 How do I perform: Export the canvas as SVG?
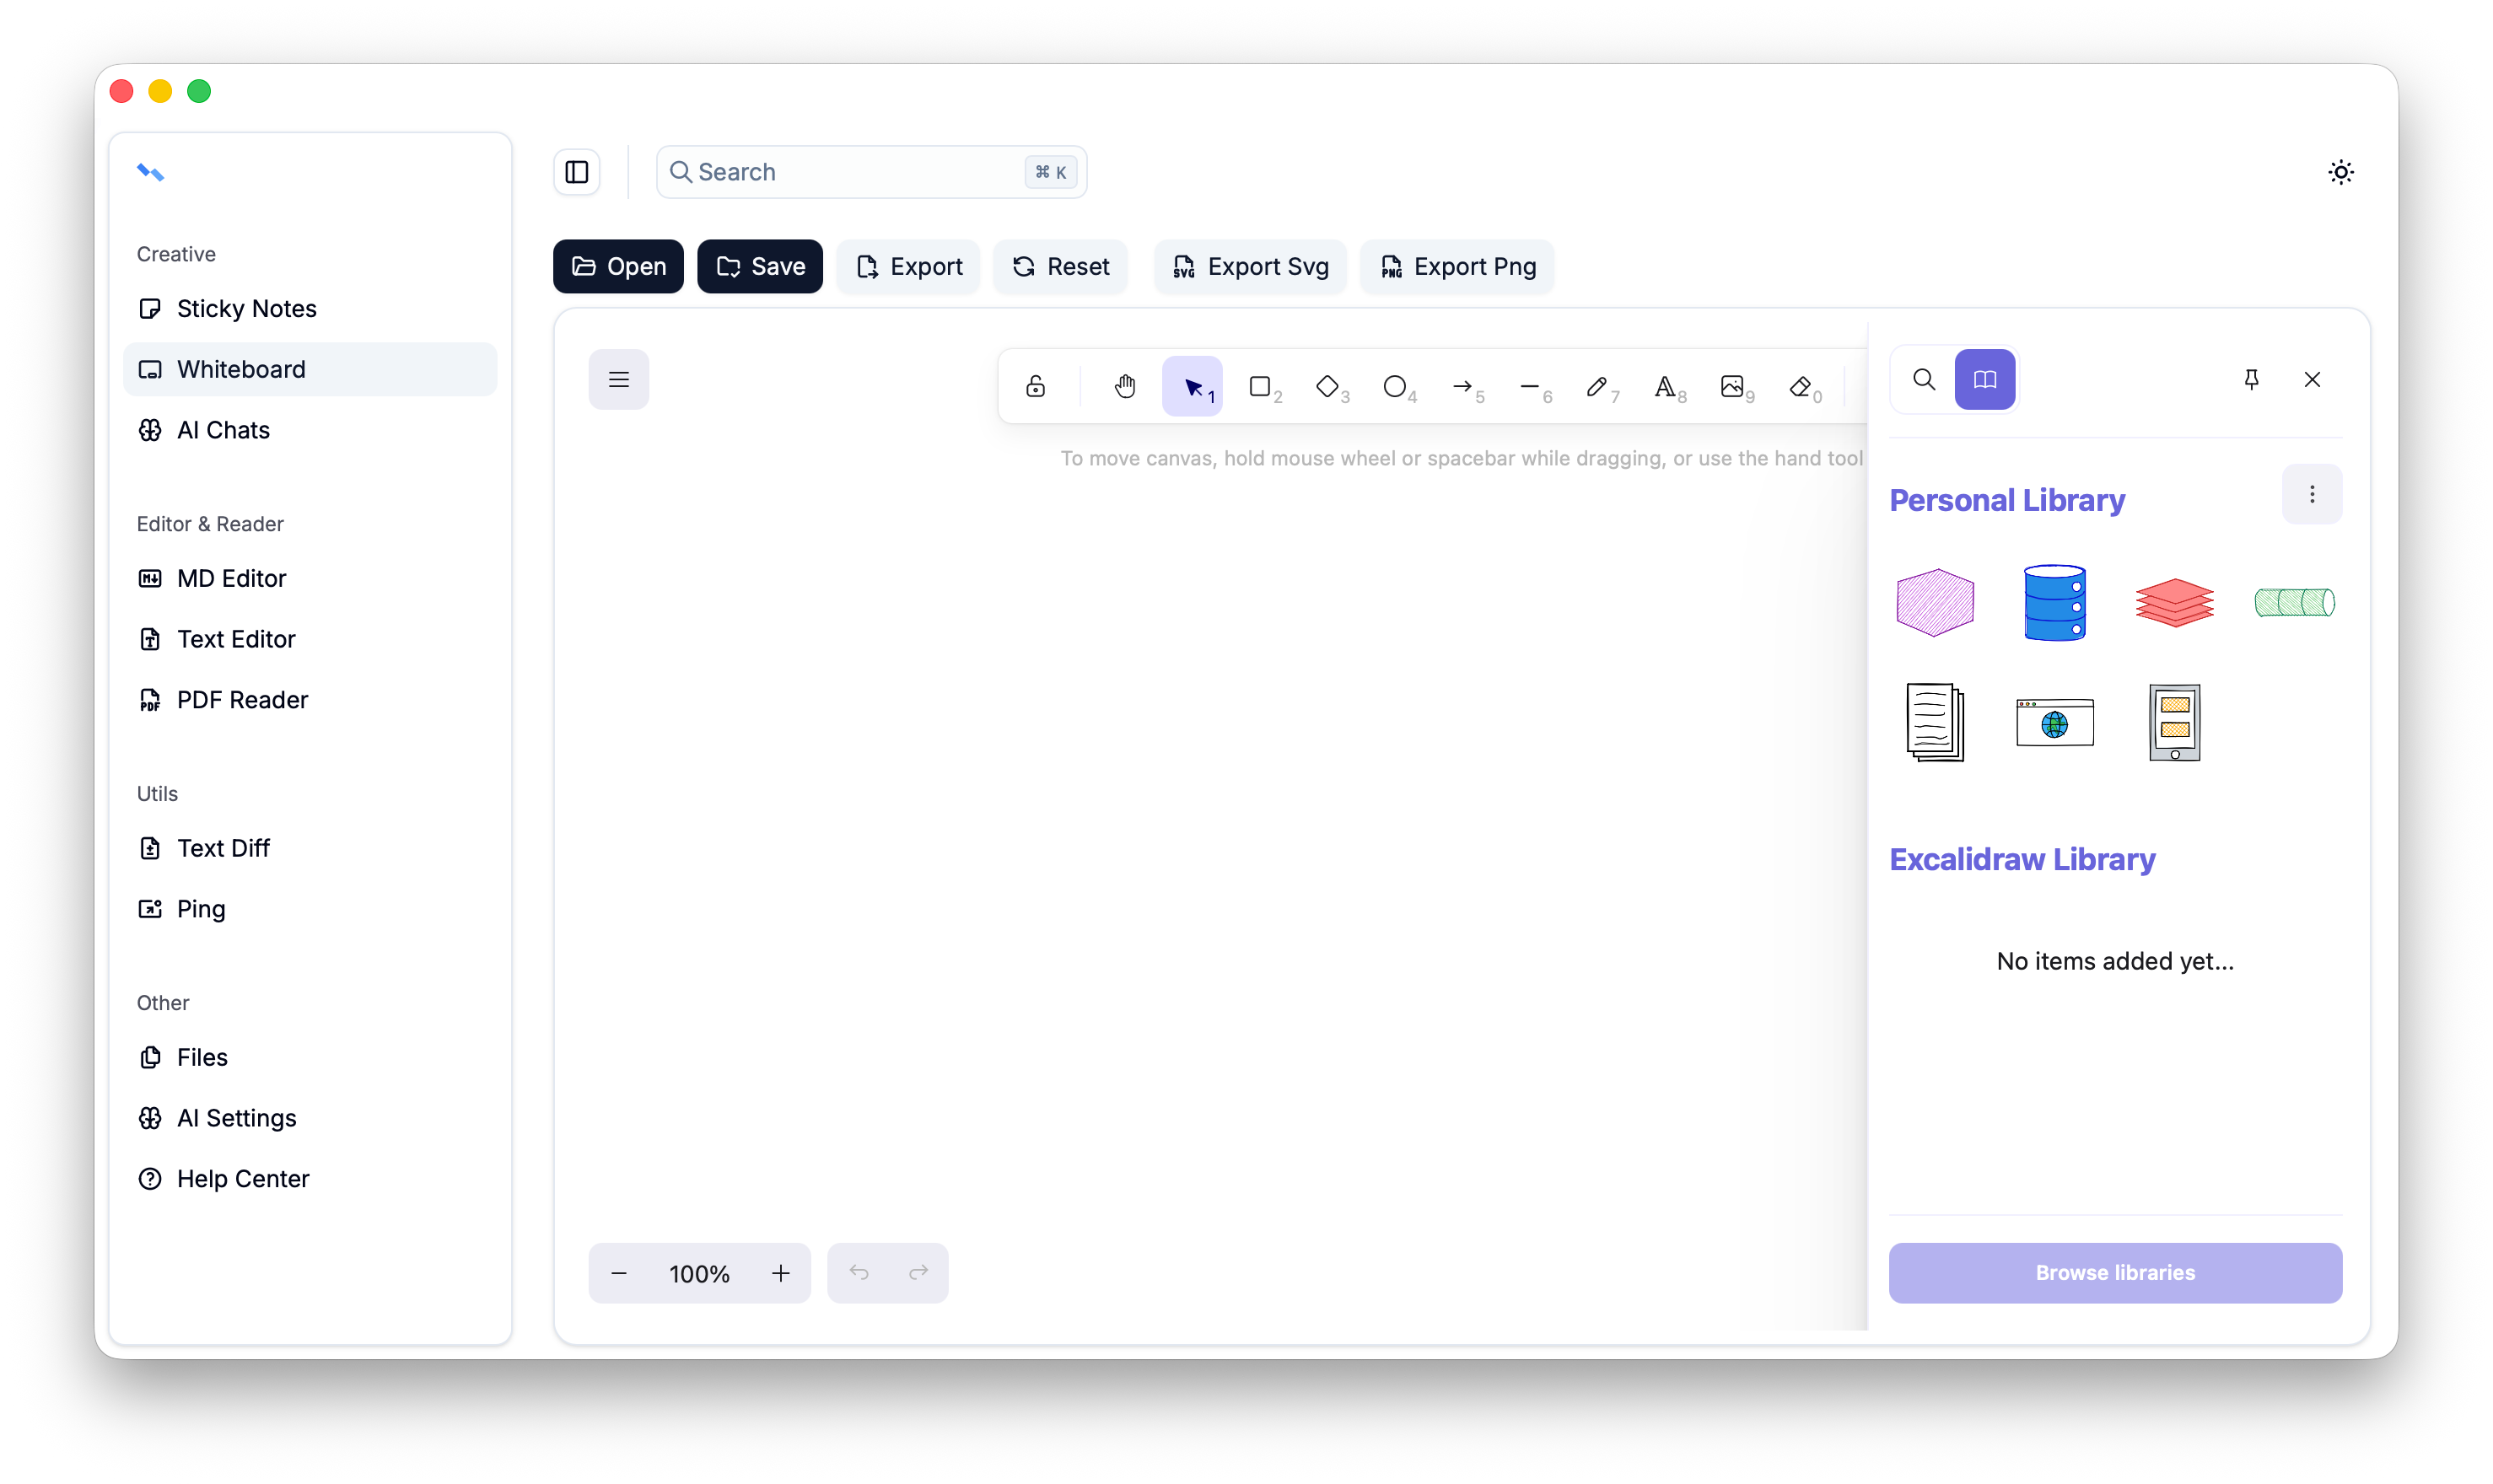click(1249, 266)
